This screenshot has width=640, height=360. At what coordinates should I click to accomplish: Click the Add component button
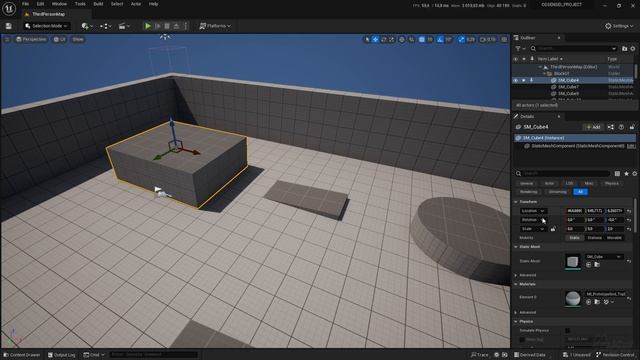click(593, 127)
